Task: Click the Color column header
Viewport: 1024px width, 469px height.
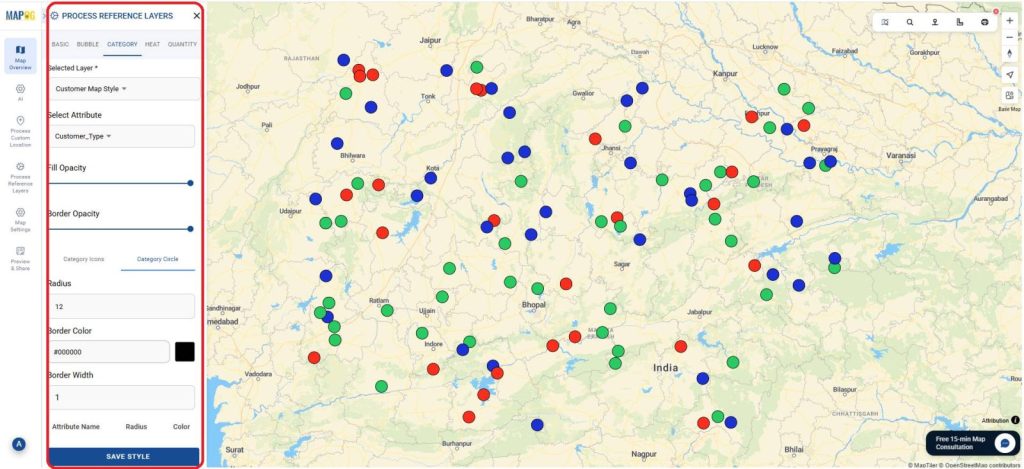Action: click(x=182, y=427)
